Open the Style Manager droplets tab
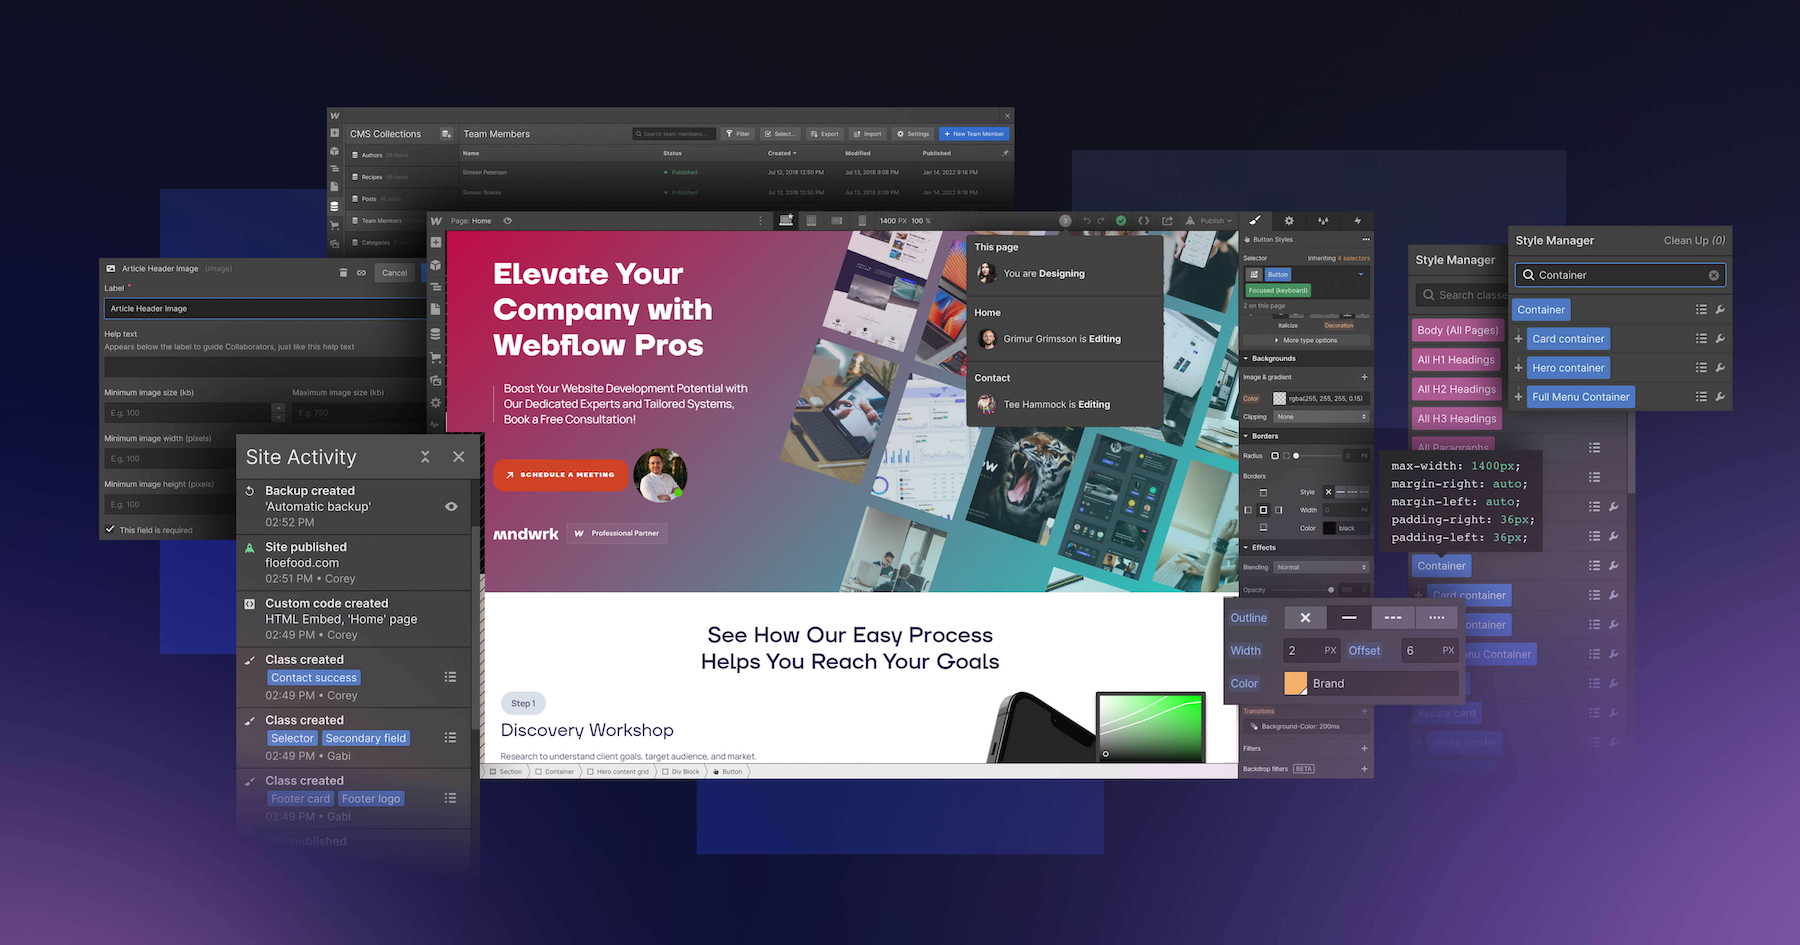 tap(1323, 221)
